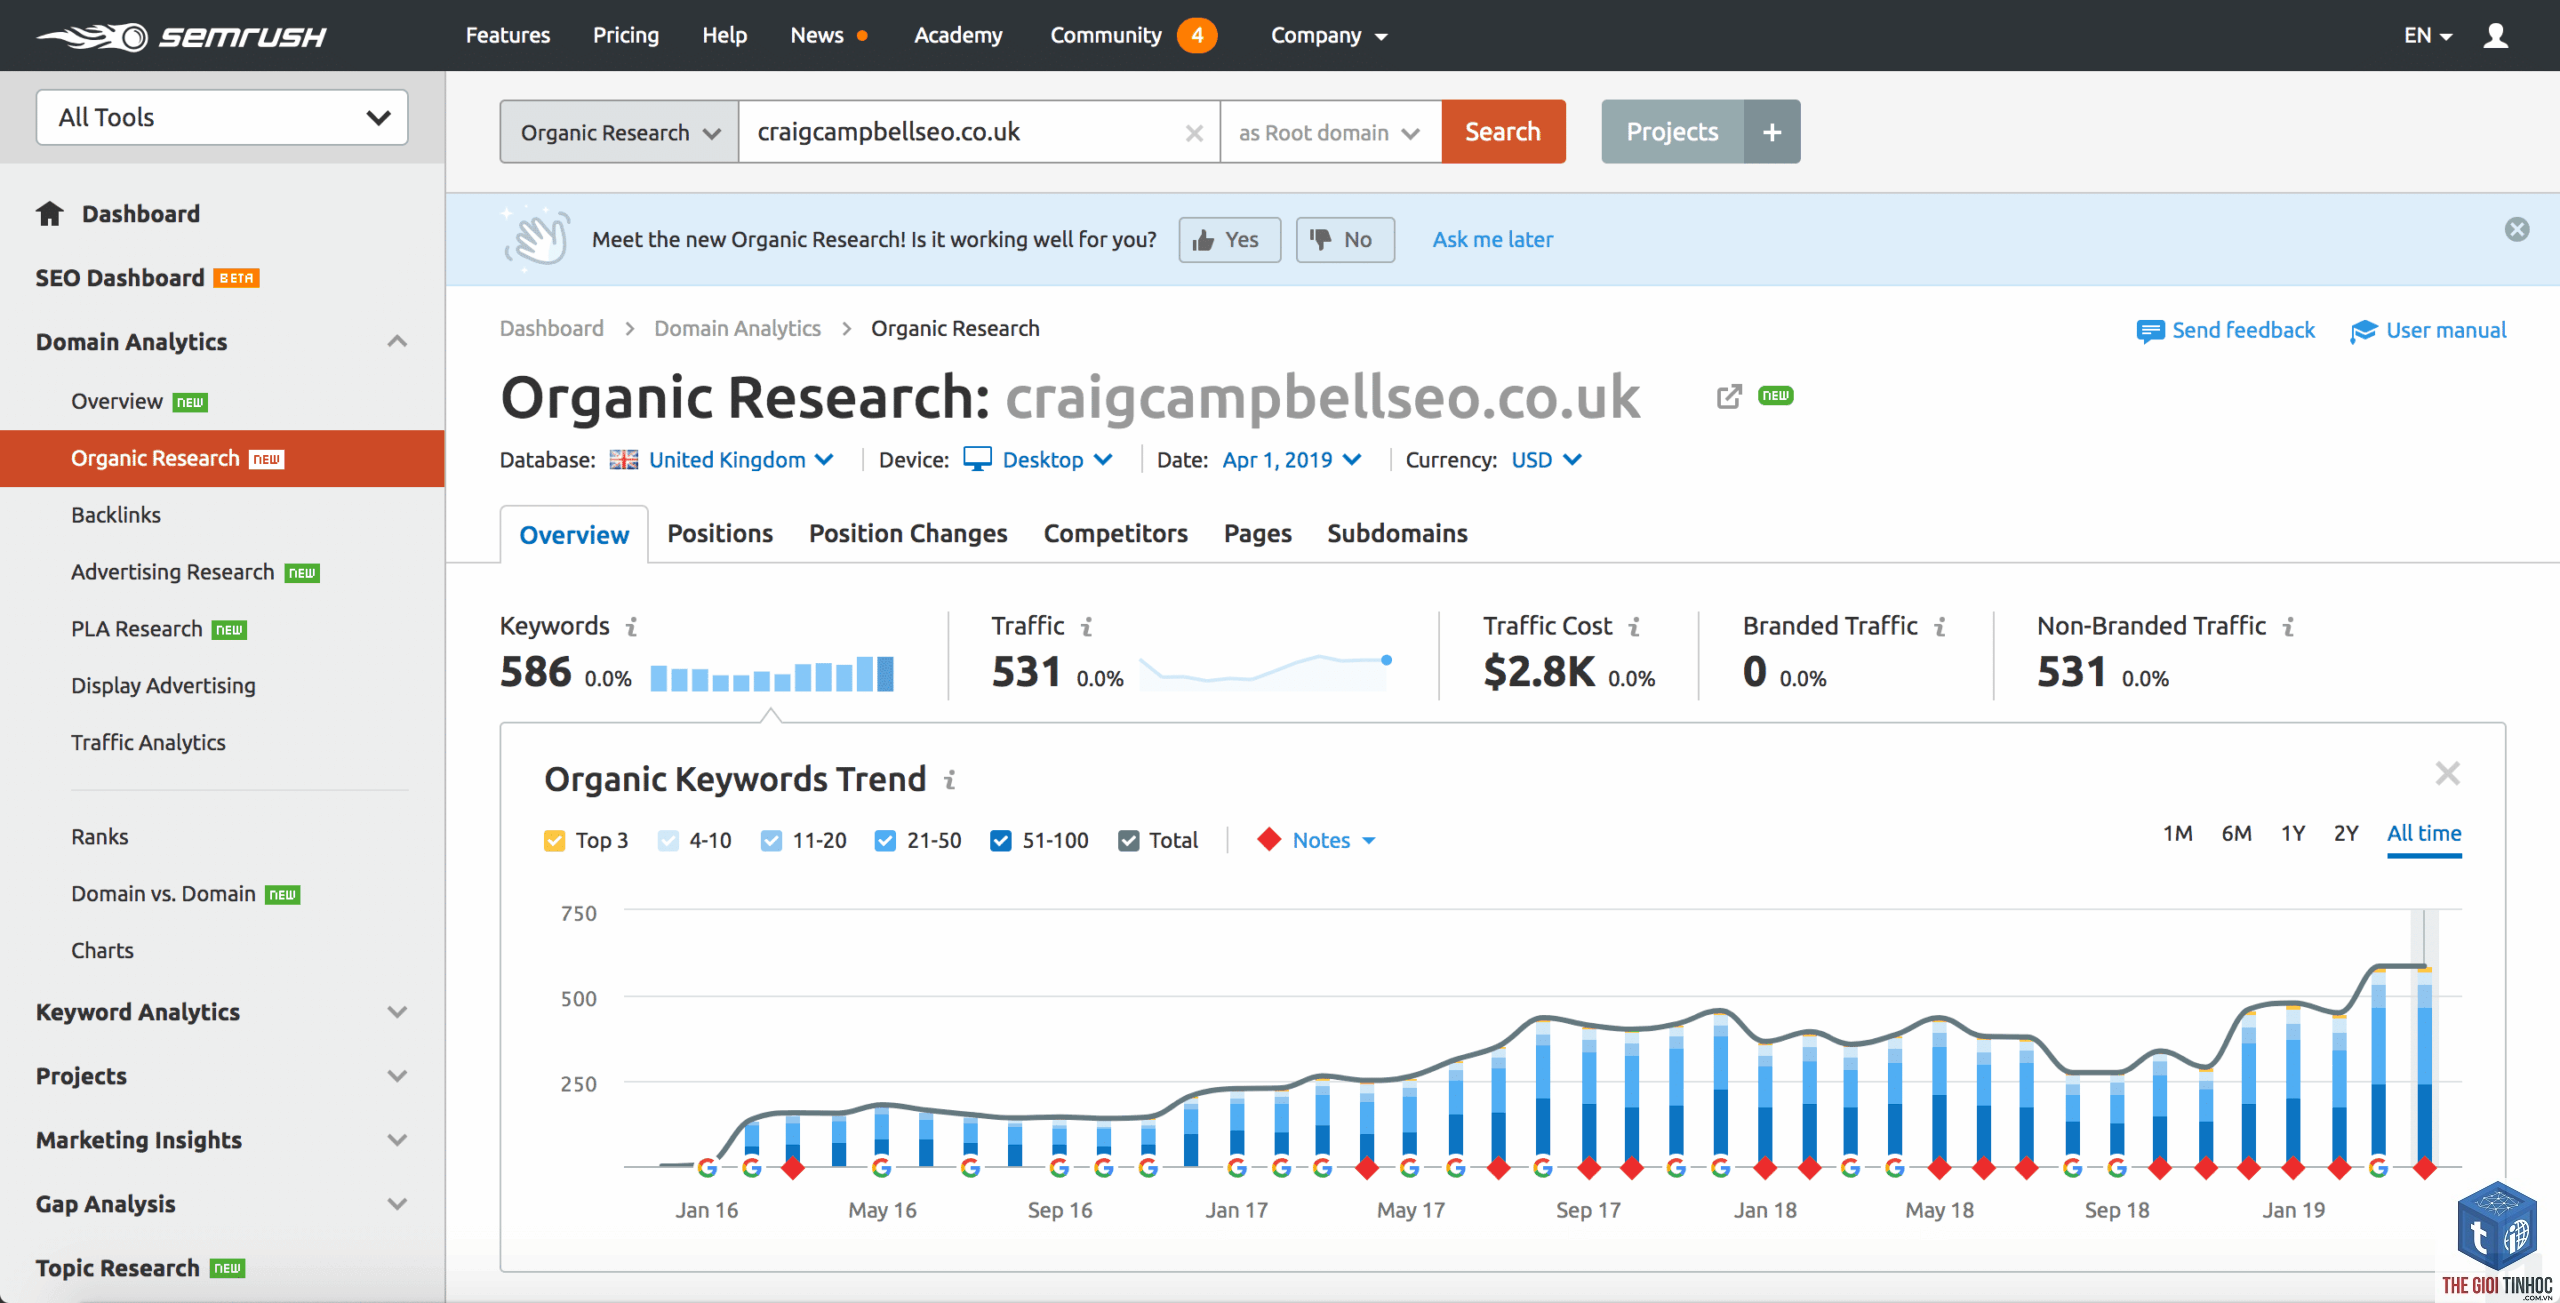Toggle the 51-100 positions checkbox

pos(1000,841)
